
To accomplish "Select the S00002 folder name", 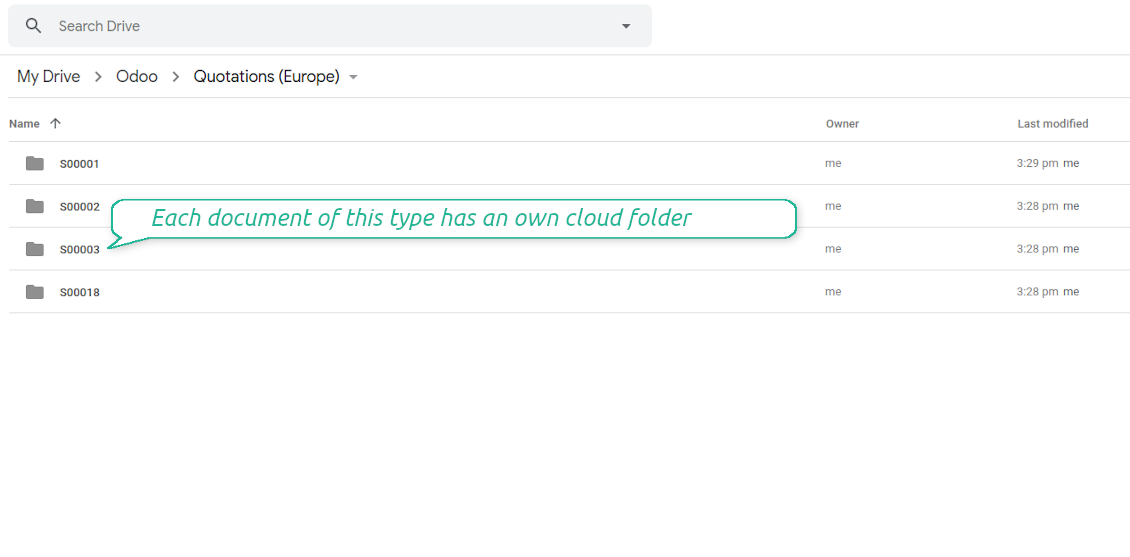I will pos(79,207).
